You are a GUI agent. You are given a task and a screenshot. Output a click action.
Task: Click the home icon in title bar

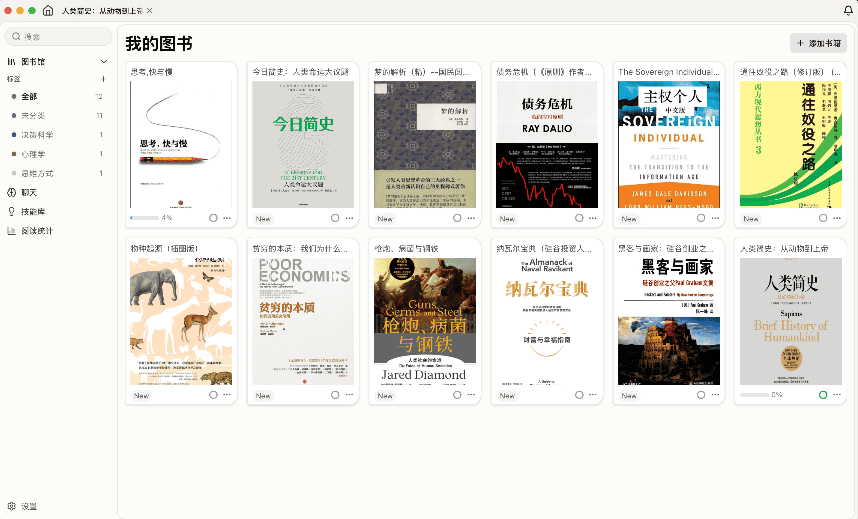(47, 10)
